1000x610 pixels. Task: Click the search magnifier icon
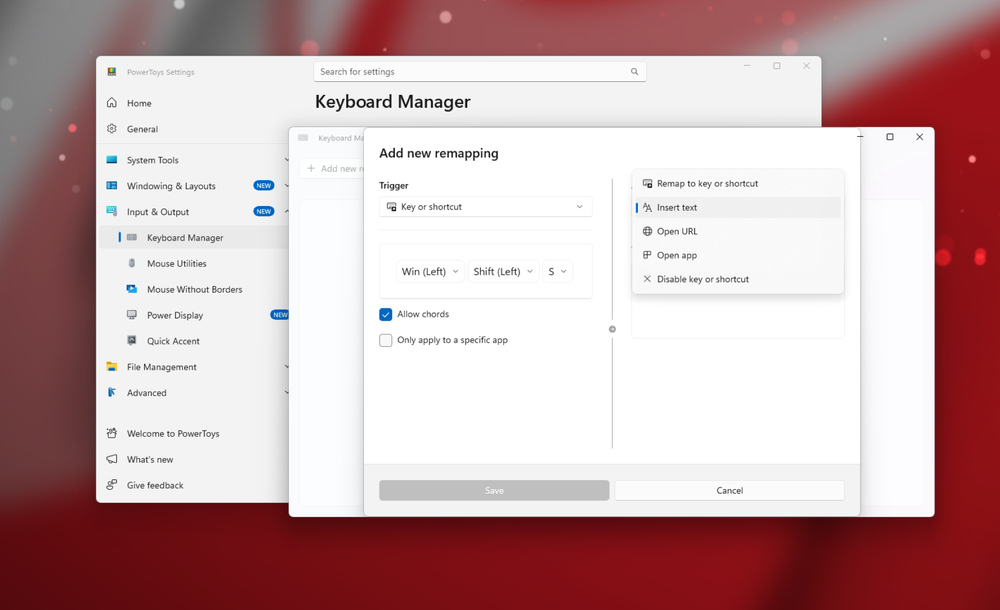pos(635,71)
